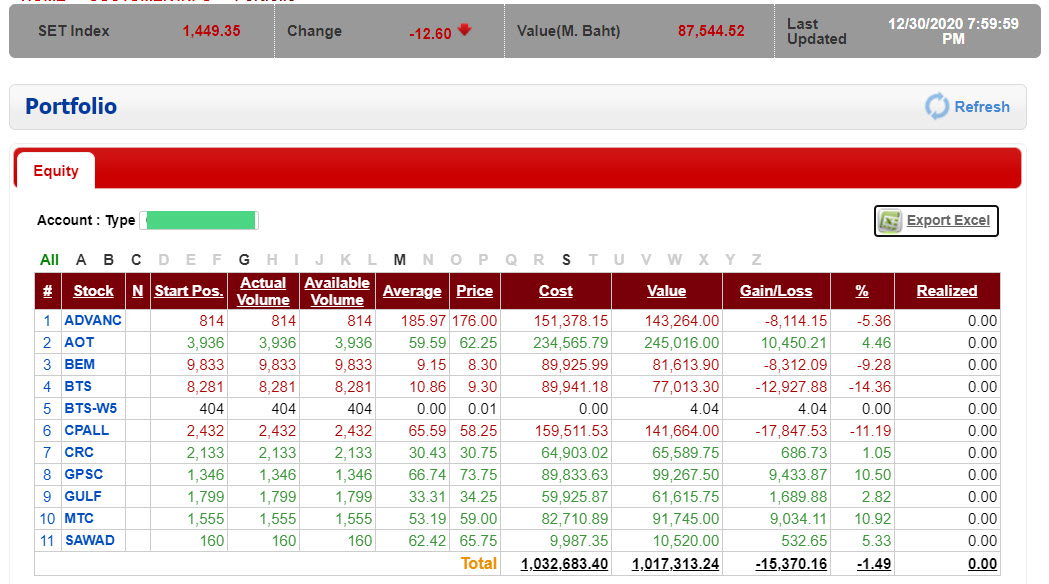
Task: Open the MTC stock link
Action: (x=79, y=518)
